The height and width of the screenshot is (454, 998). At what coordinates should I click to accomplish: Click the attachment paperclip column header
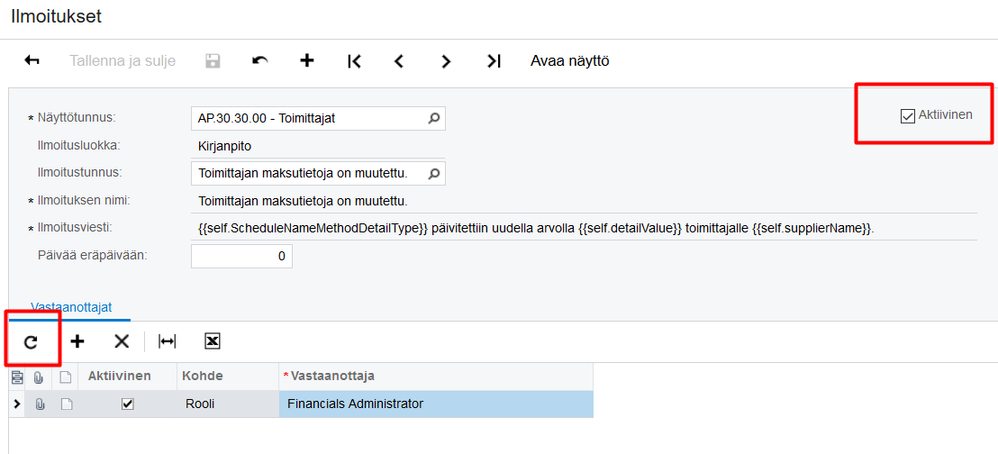(x=38, y=377)
